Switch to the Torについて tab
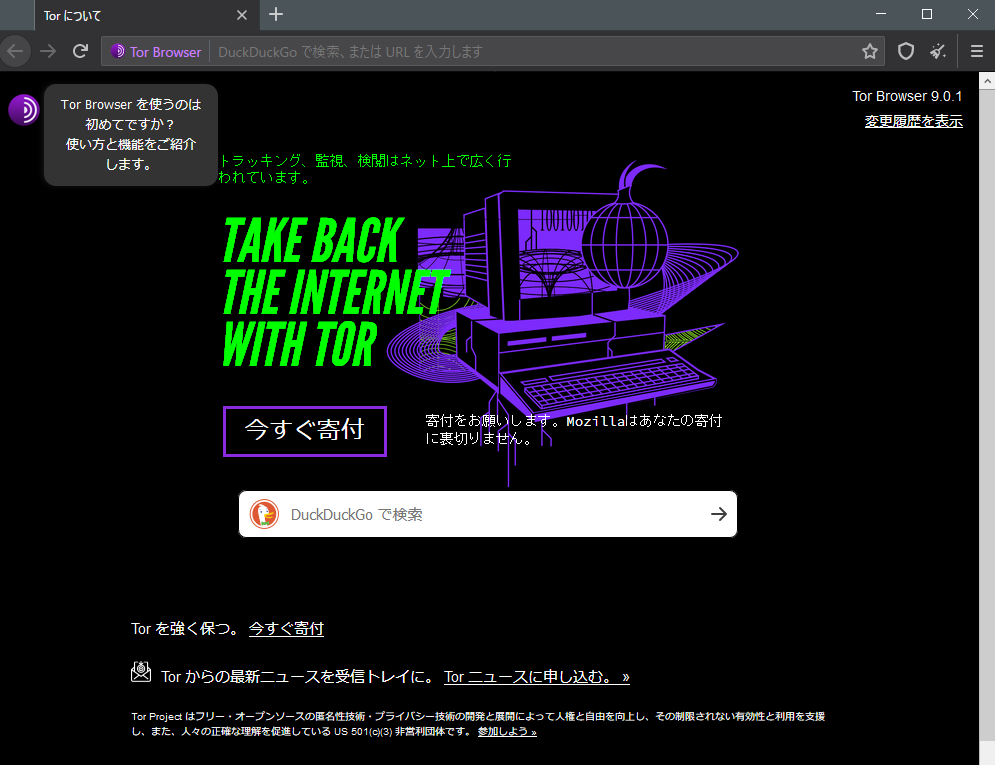 tap(140, 15)
